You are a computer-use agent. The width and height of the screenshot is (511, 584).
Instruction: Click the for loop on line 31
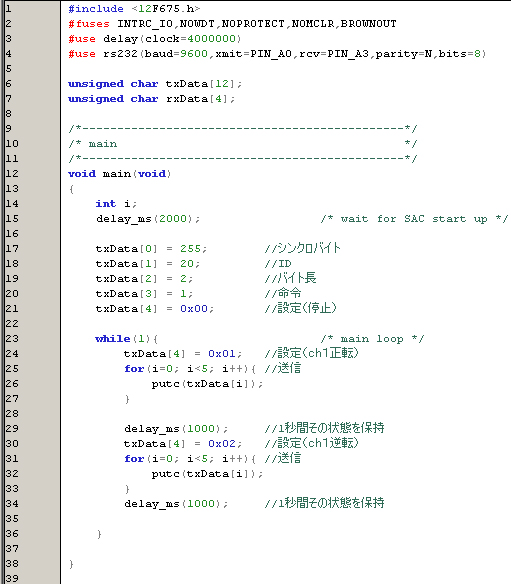click(190, 459)
